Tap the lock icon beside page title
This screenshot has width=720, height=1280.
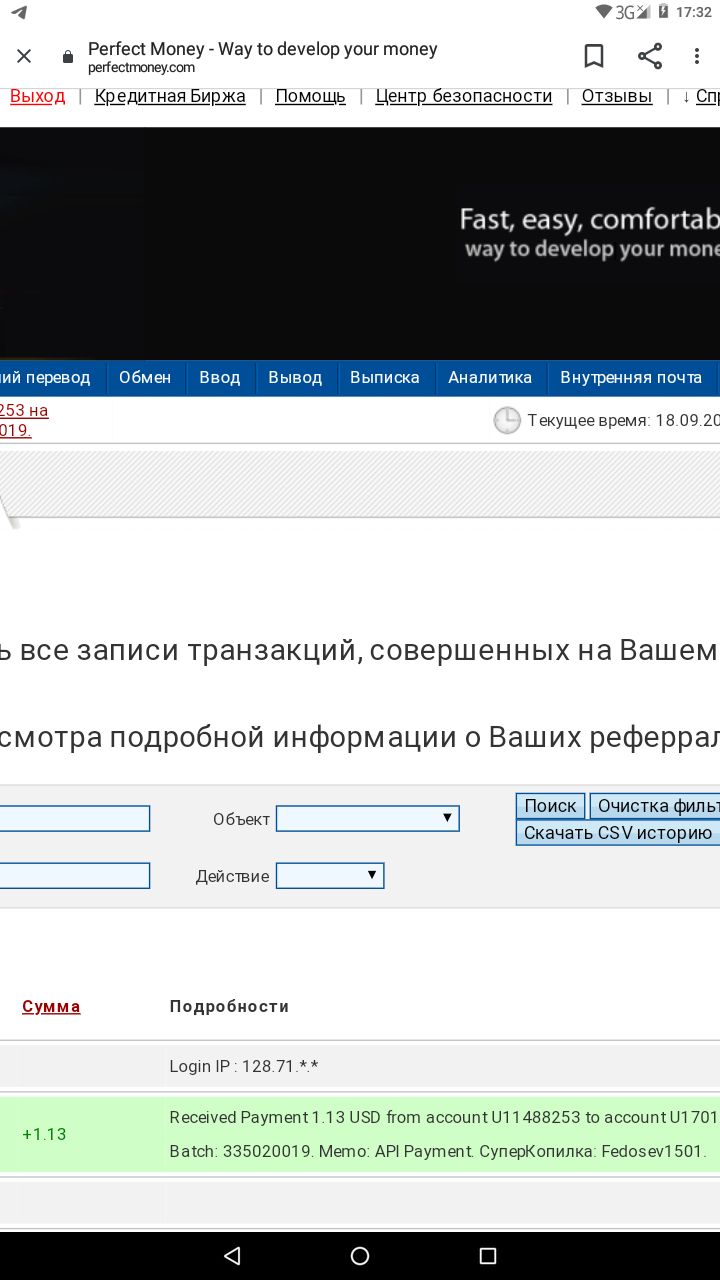68,57
